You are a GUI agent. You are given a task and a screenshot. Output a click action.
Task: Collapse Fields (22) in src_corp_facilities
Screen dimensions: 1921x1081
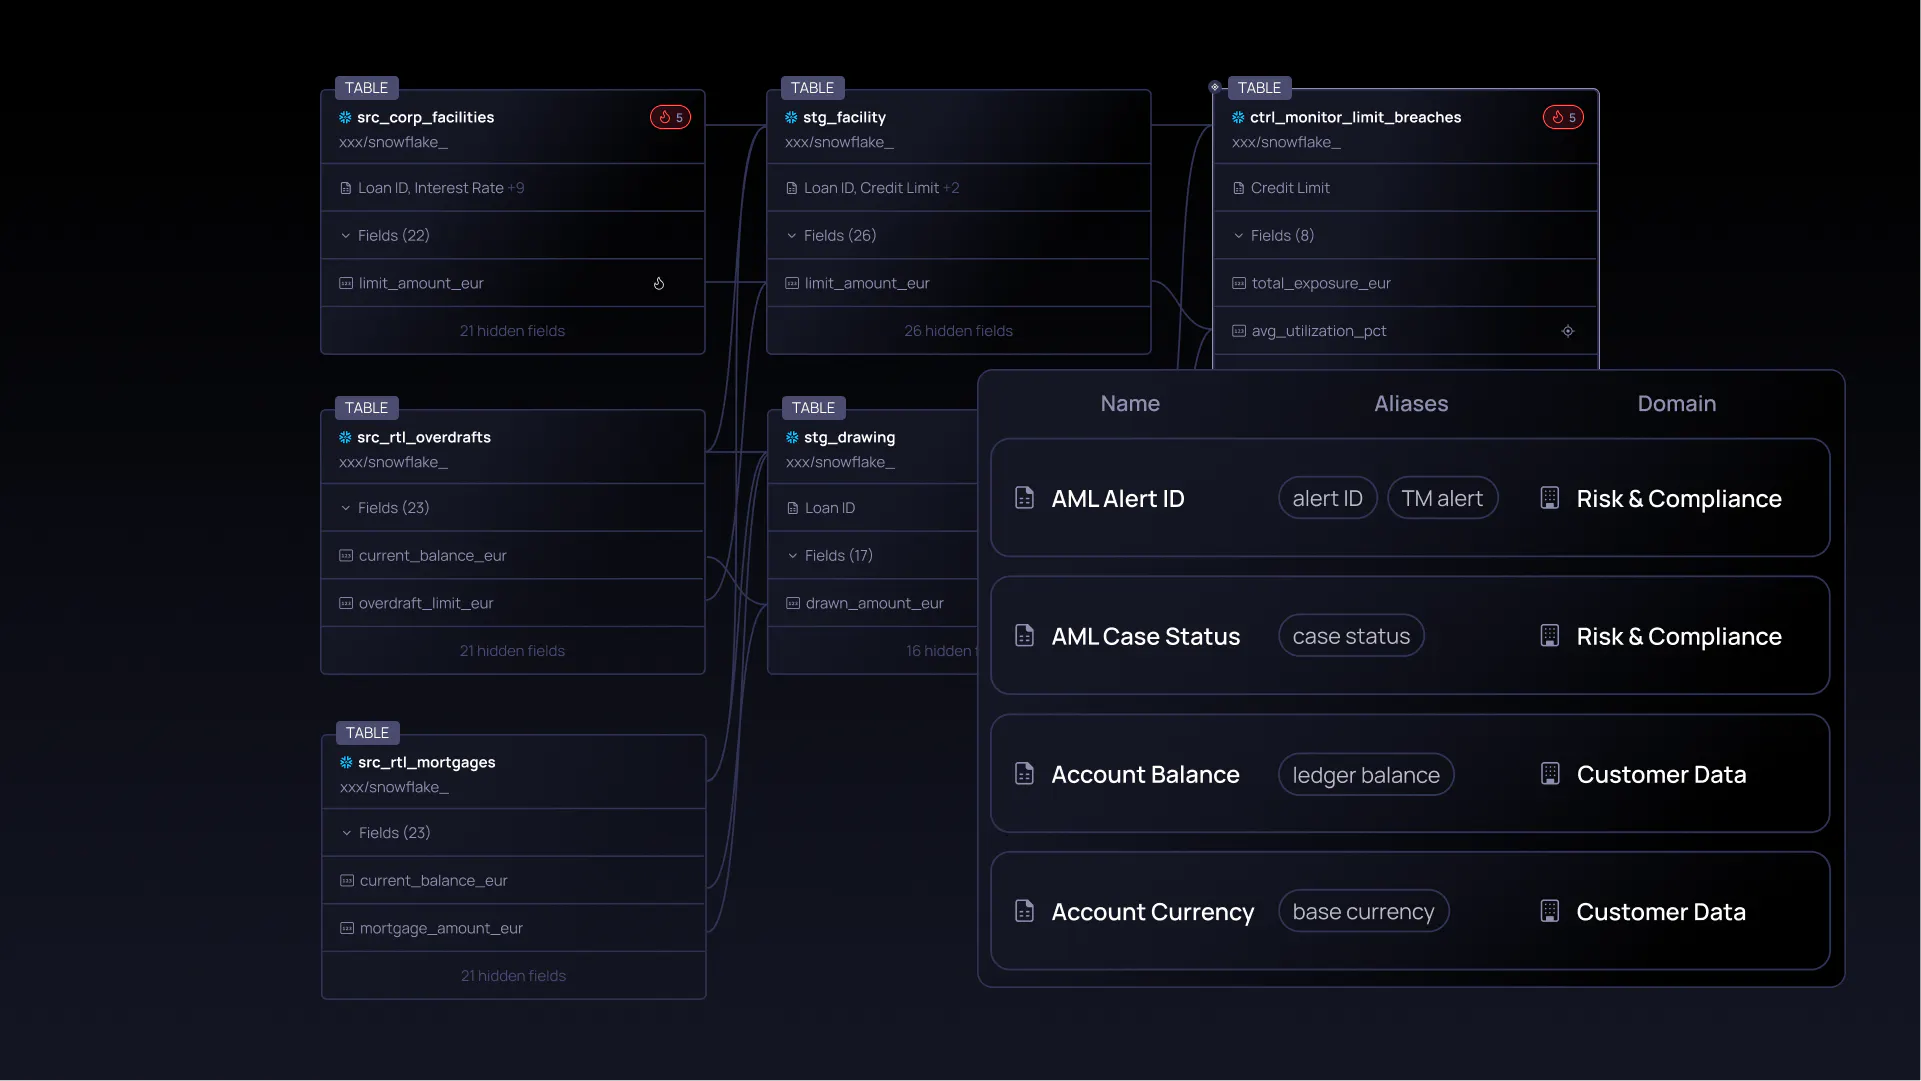[346, 236]
